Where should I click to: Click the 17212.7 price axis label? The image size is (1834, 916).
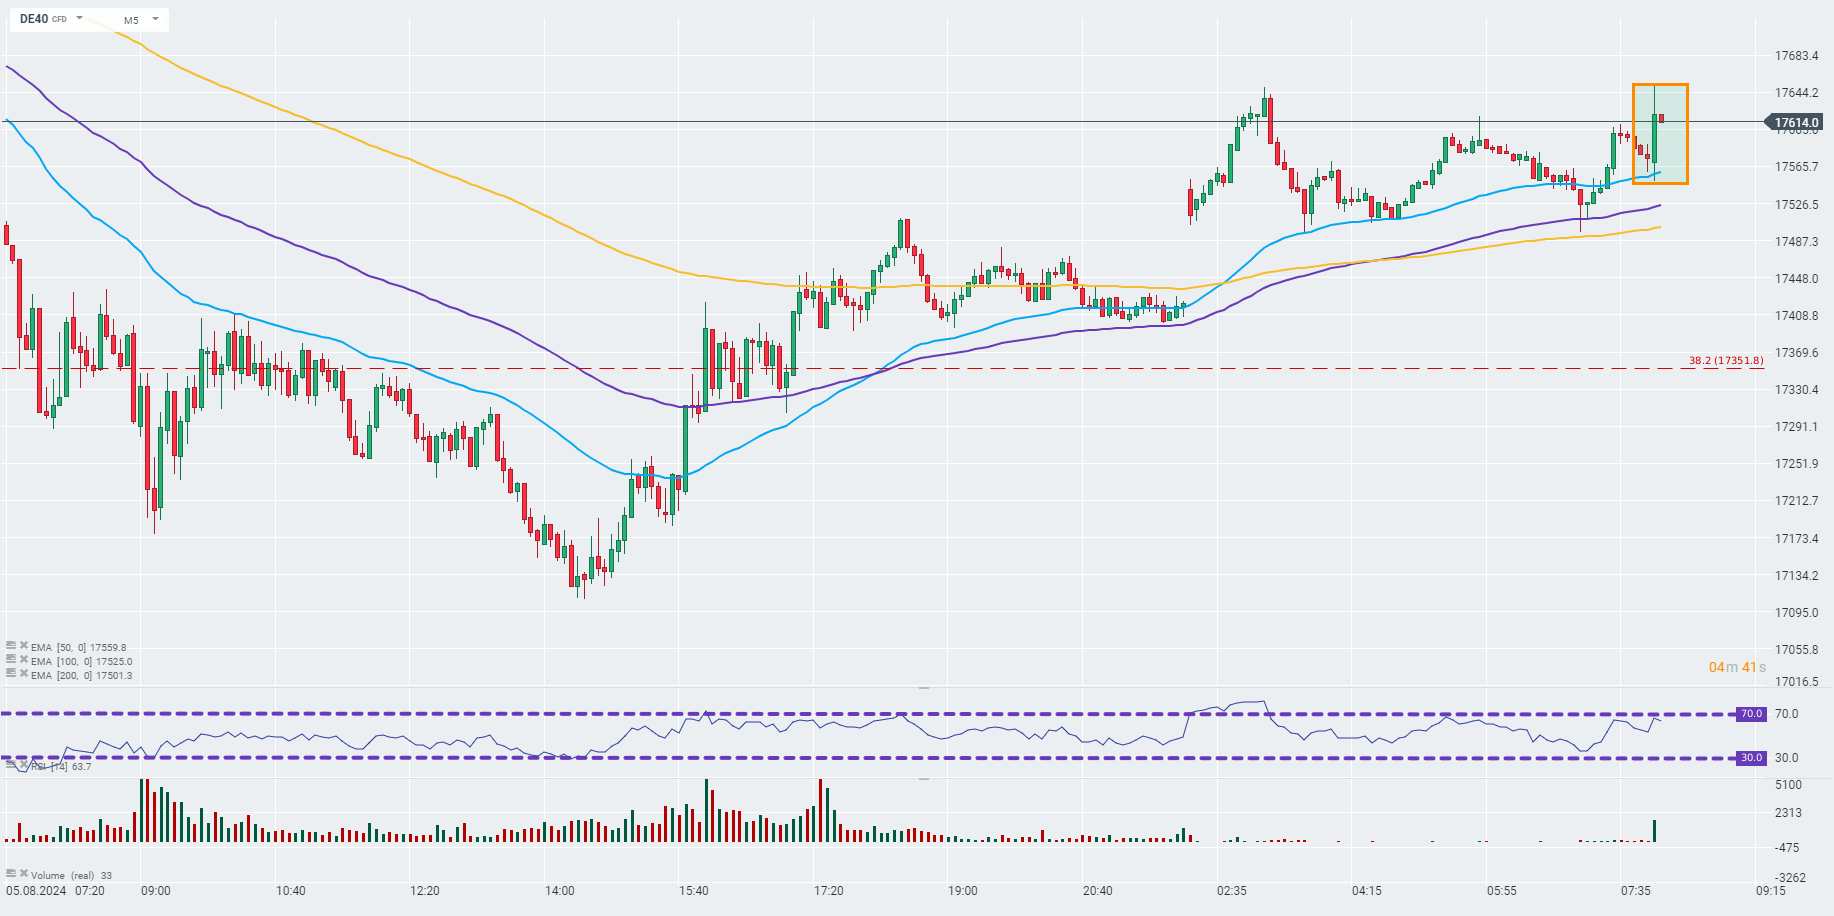point(1797,501)
